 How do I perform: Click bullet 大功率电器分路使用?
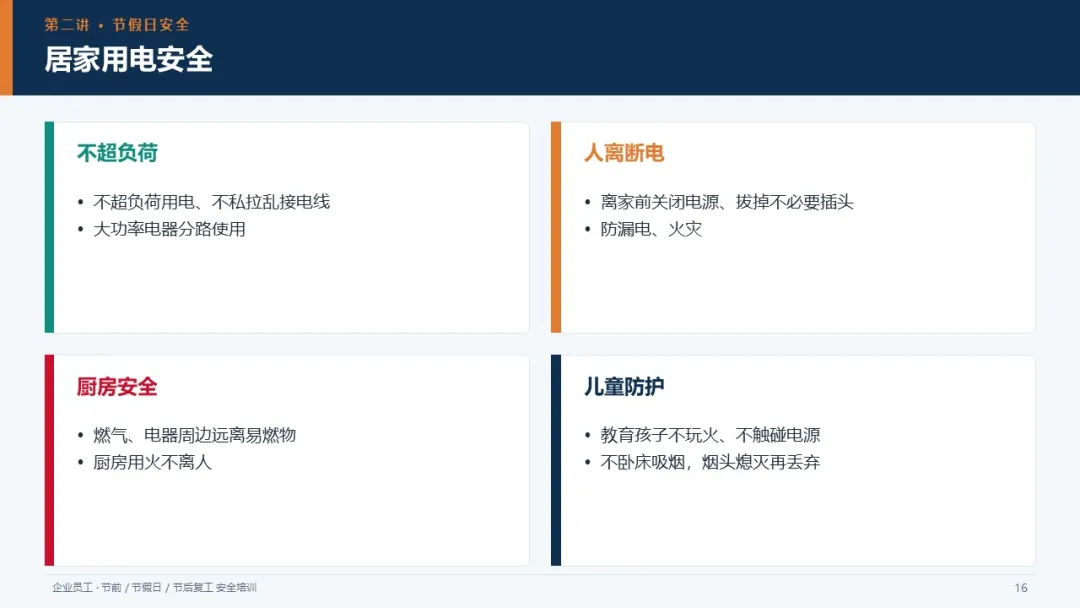(169, 229)
